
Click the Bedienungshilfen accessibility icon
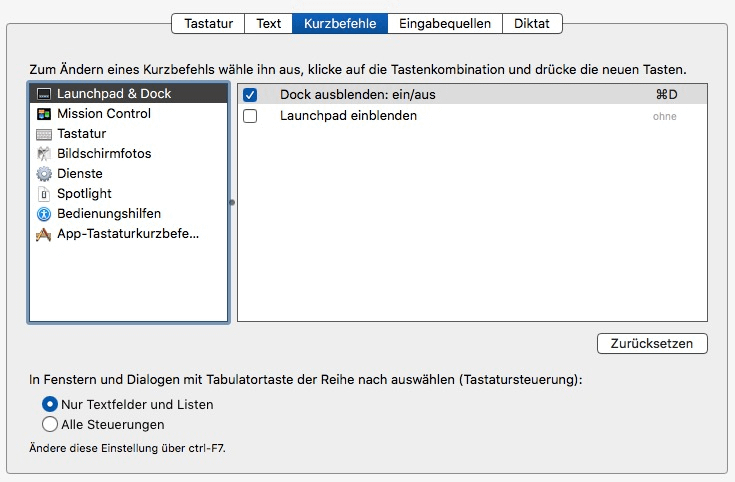pos(44,214)
